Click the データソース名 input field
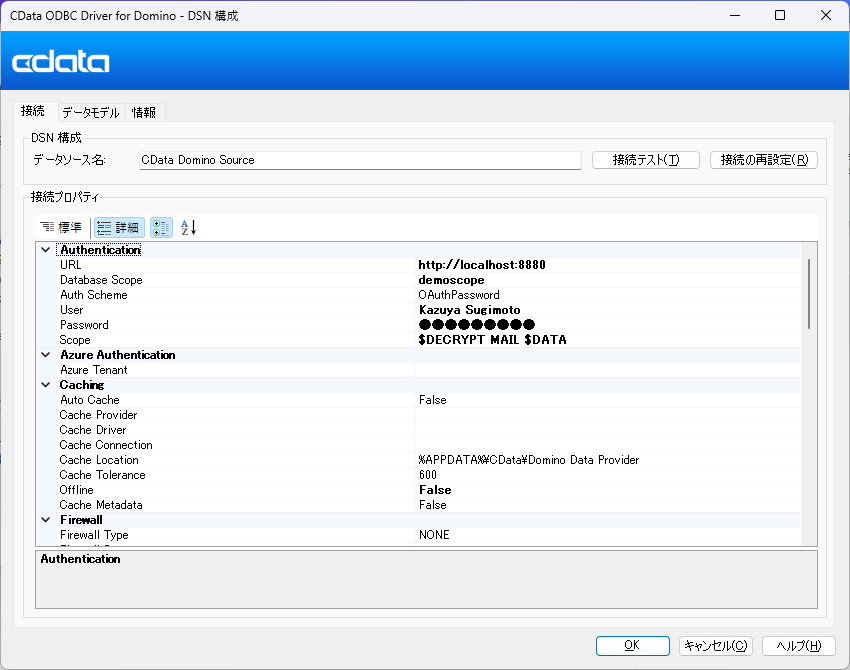This screenshot has width=850, height=670. point(360,160)
